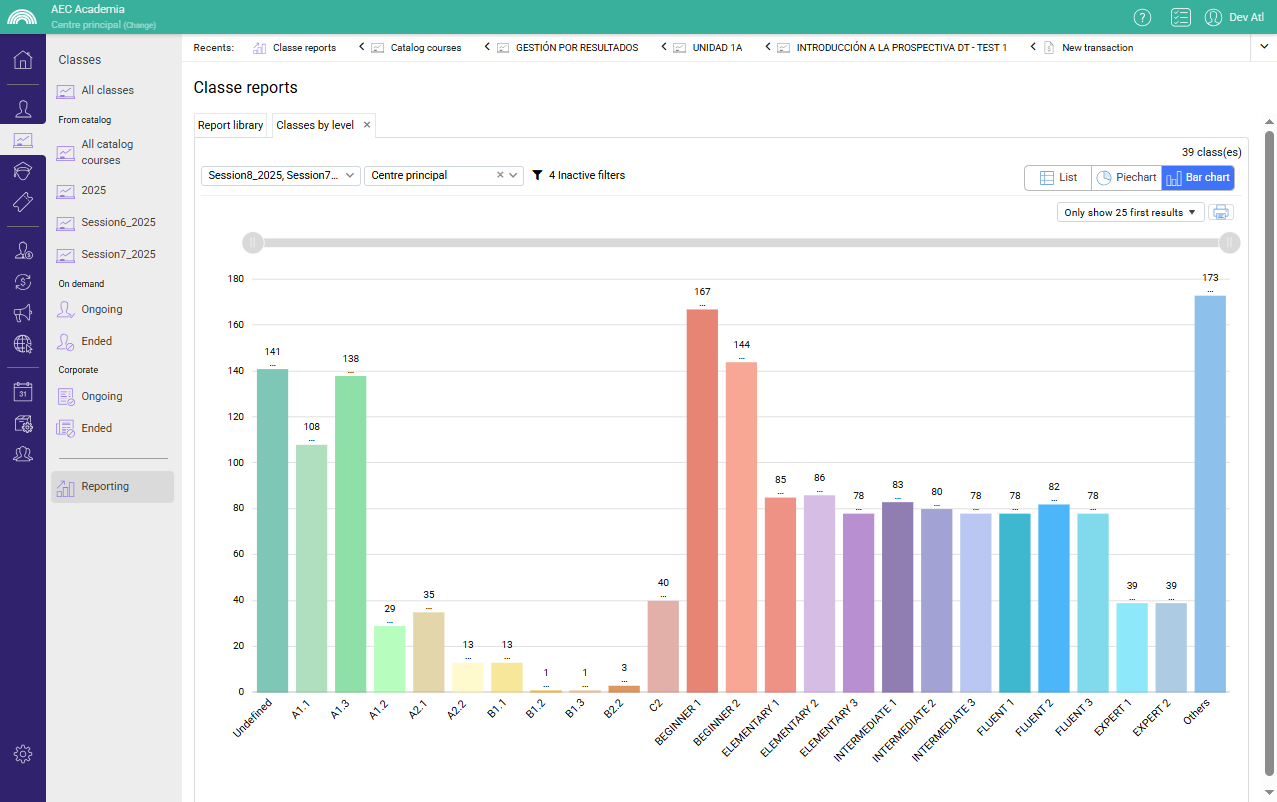Open the help question mark icon
Image resolution: width=1277 pixels, height=802 pixels.
pos(1142,17)
